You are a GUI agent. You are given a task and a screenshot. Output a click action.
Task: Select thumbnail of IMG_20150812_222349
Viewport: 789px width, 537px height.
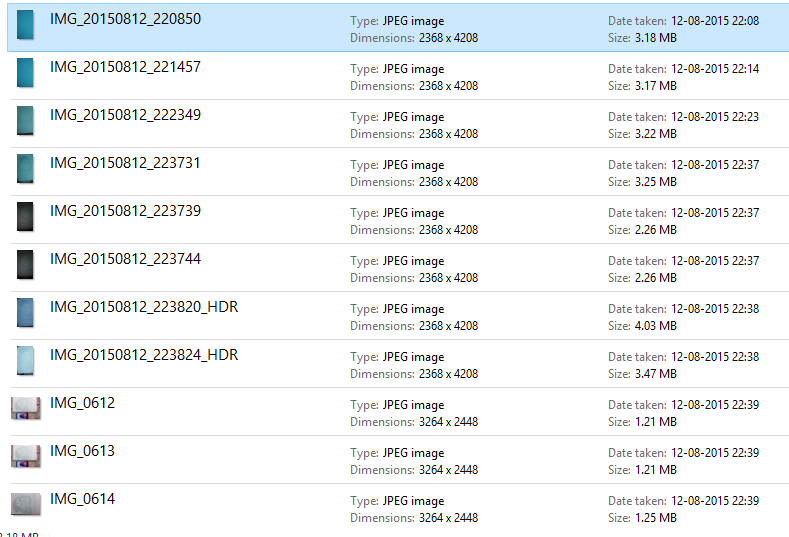(25, 122)
